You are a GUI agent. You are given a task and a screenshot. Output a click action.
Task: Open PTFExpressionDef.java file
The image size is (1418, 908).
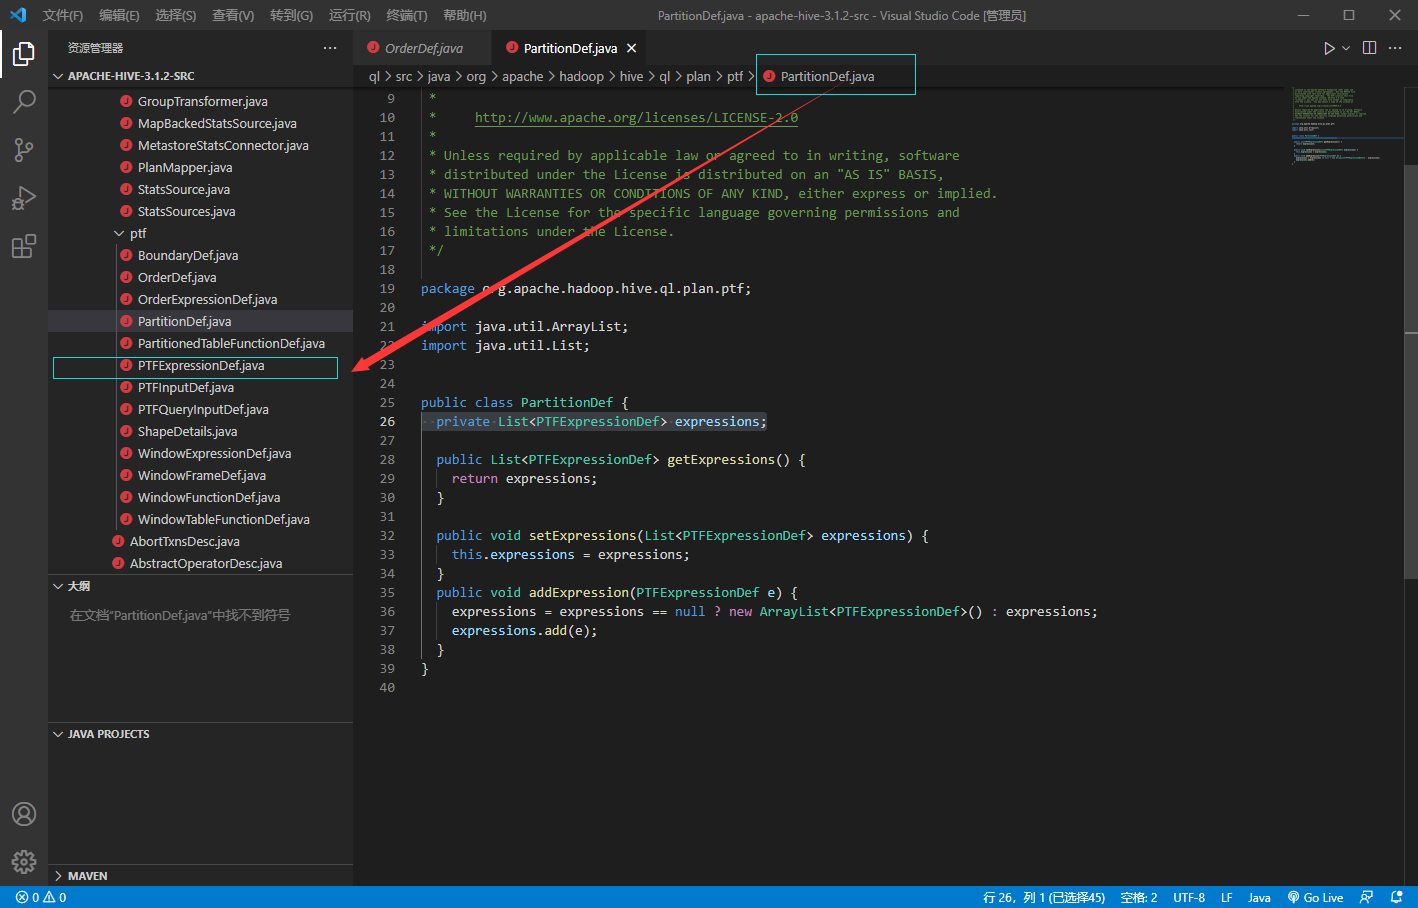(201, 365)
